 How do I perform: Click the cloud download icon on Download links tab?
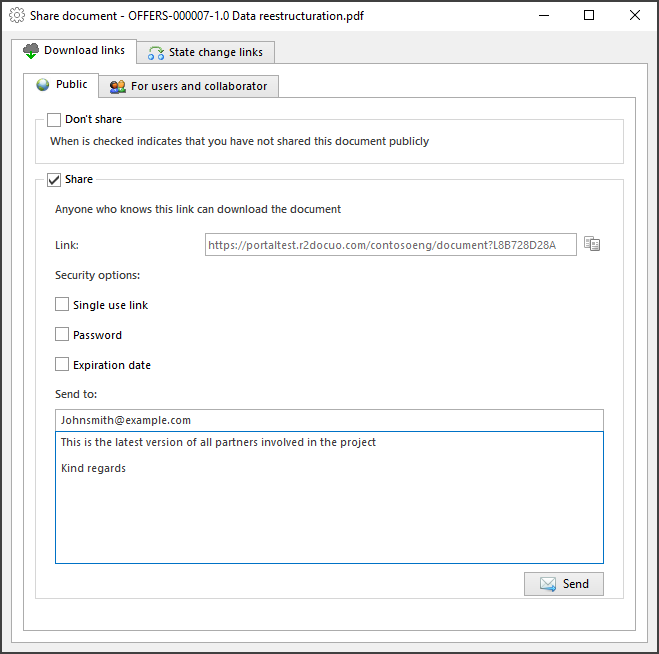(x=31, y=51)
